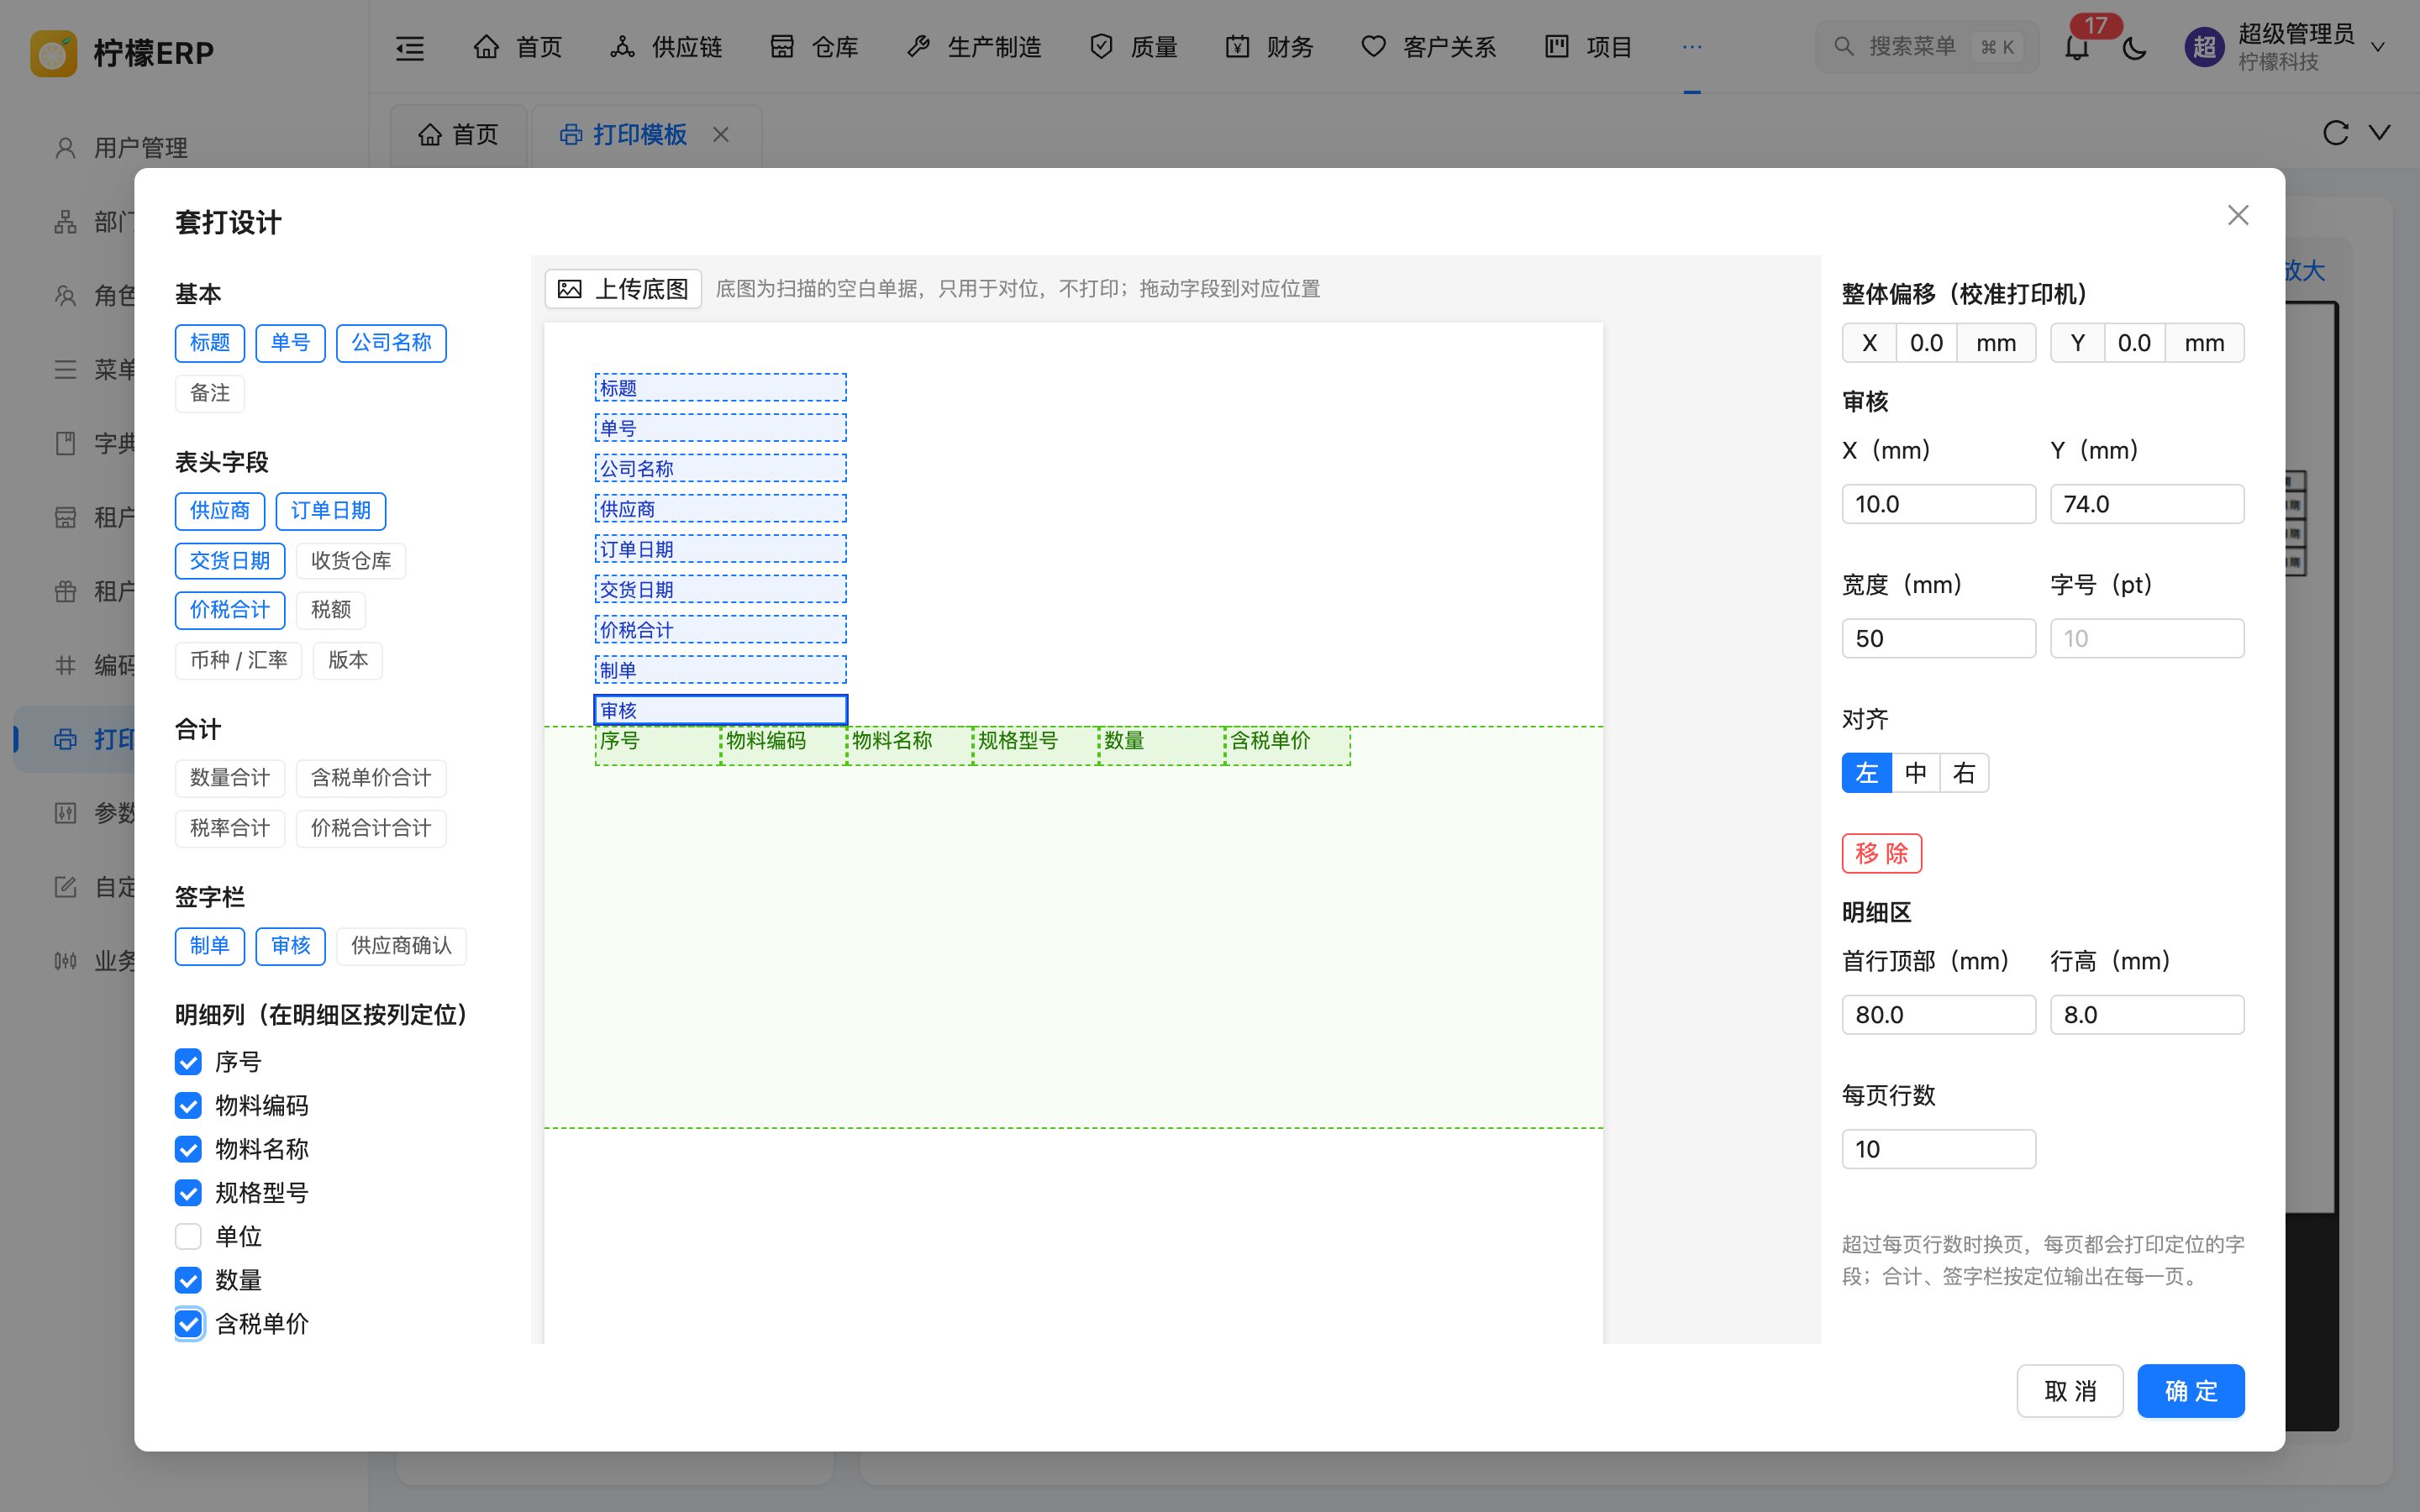Uncheck the 物料名称 detail column
Screen dimensions: 2420x1512
point(188,1150)
